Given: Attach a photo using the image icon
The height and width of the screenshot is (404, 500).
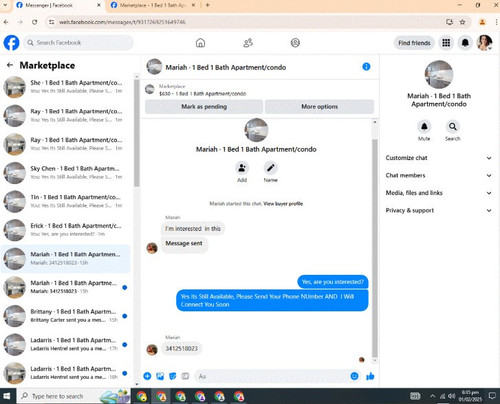Looking at the screenshot, I should pyautogui.click(x=160, y=376).
